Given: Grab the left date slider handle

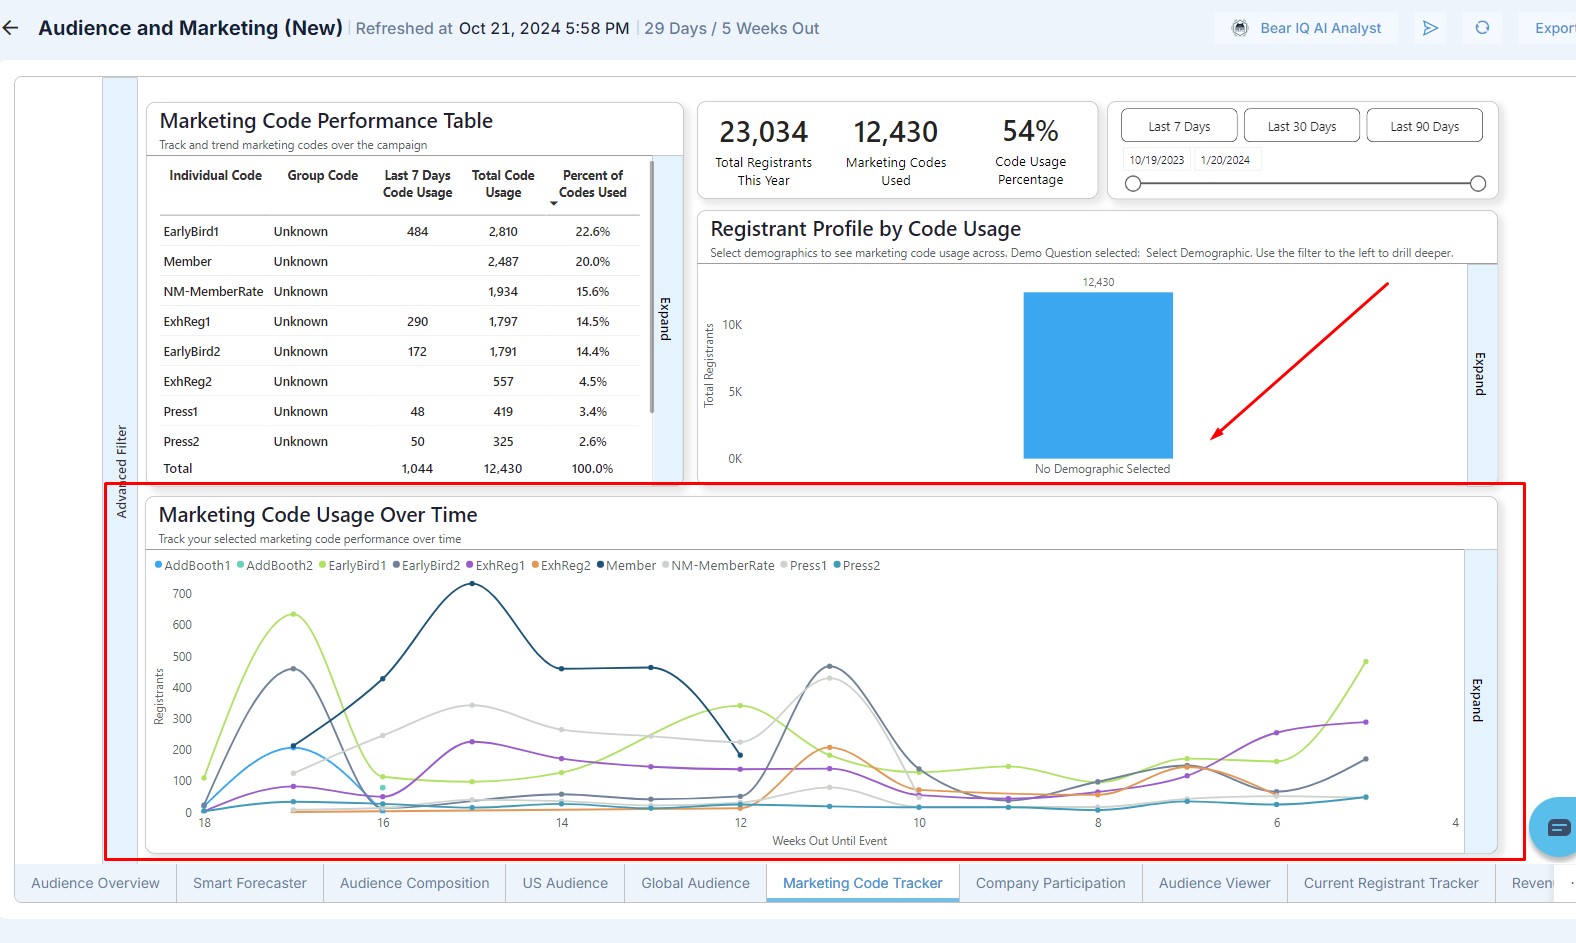Looking at the screenshot, I should (1133, 184).
